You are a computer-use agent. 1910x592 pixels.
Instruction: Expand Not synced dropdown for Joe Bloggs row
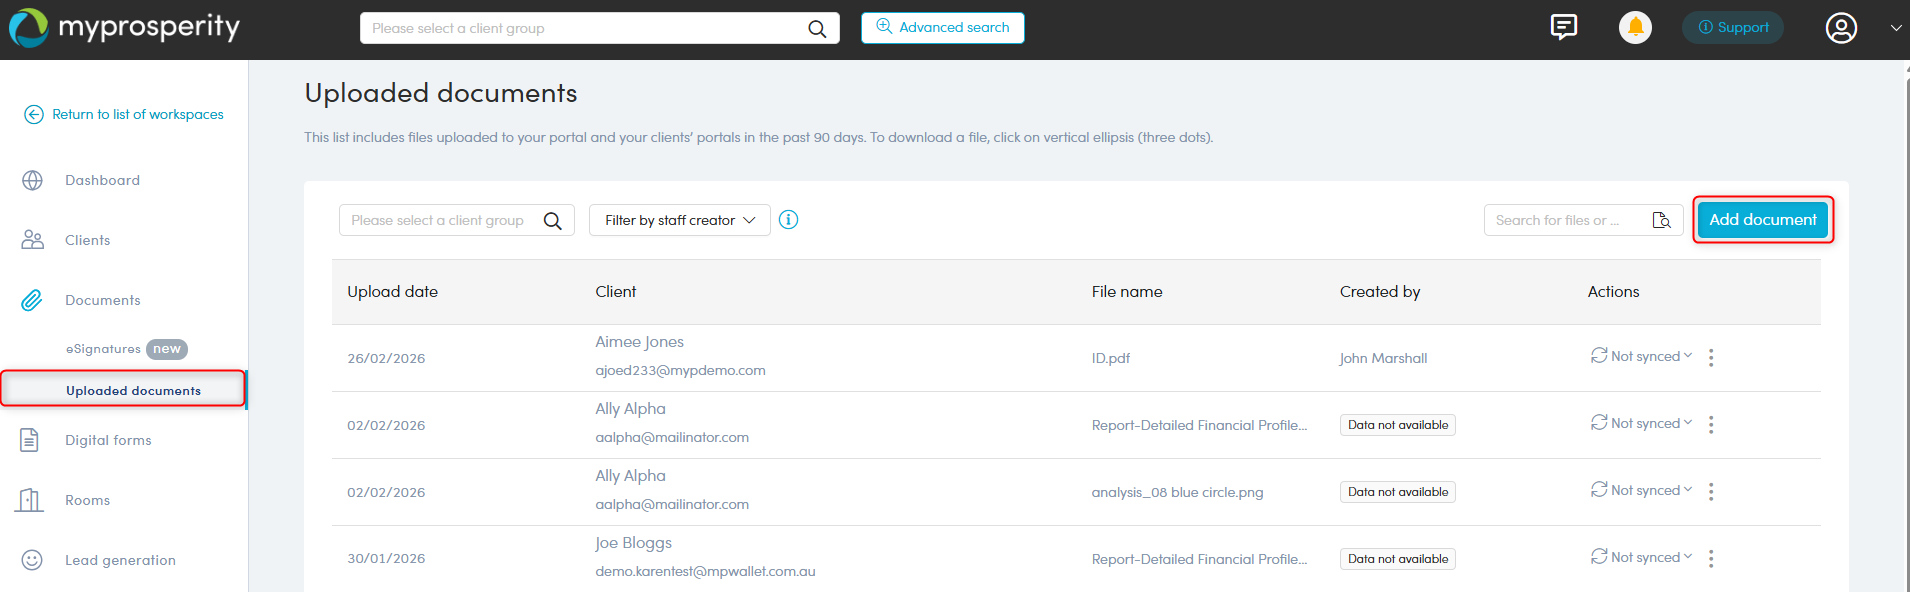tap(1642, 557)
